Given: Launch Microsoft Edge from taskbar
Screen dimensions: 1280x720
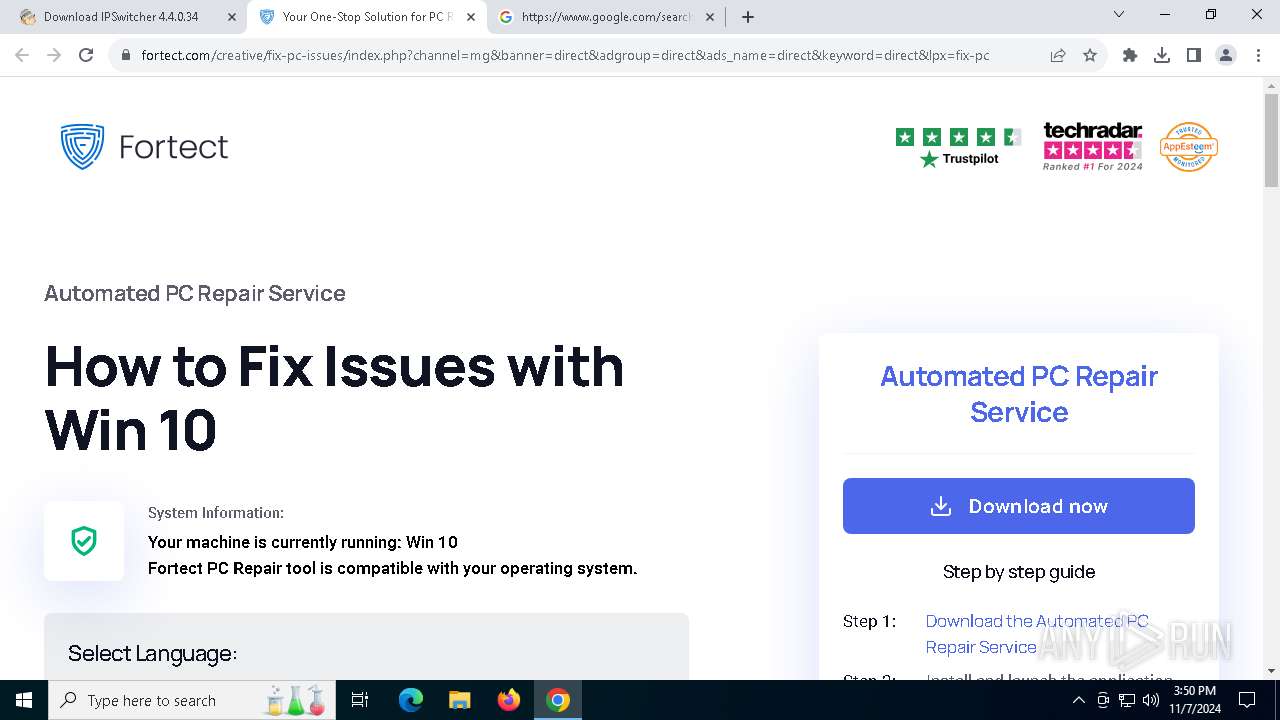Looking at the screenshot, I should point(411,700).
